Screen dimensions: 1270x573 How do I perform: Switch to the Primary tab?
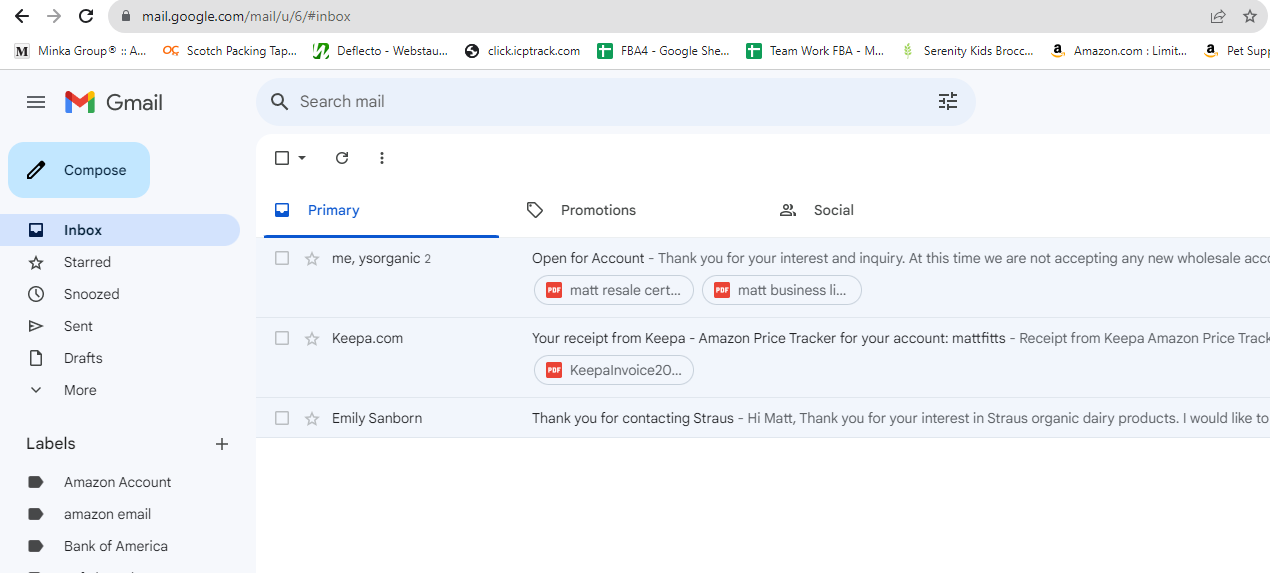(381, 210)
